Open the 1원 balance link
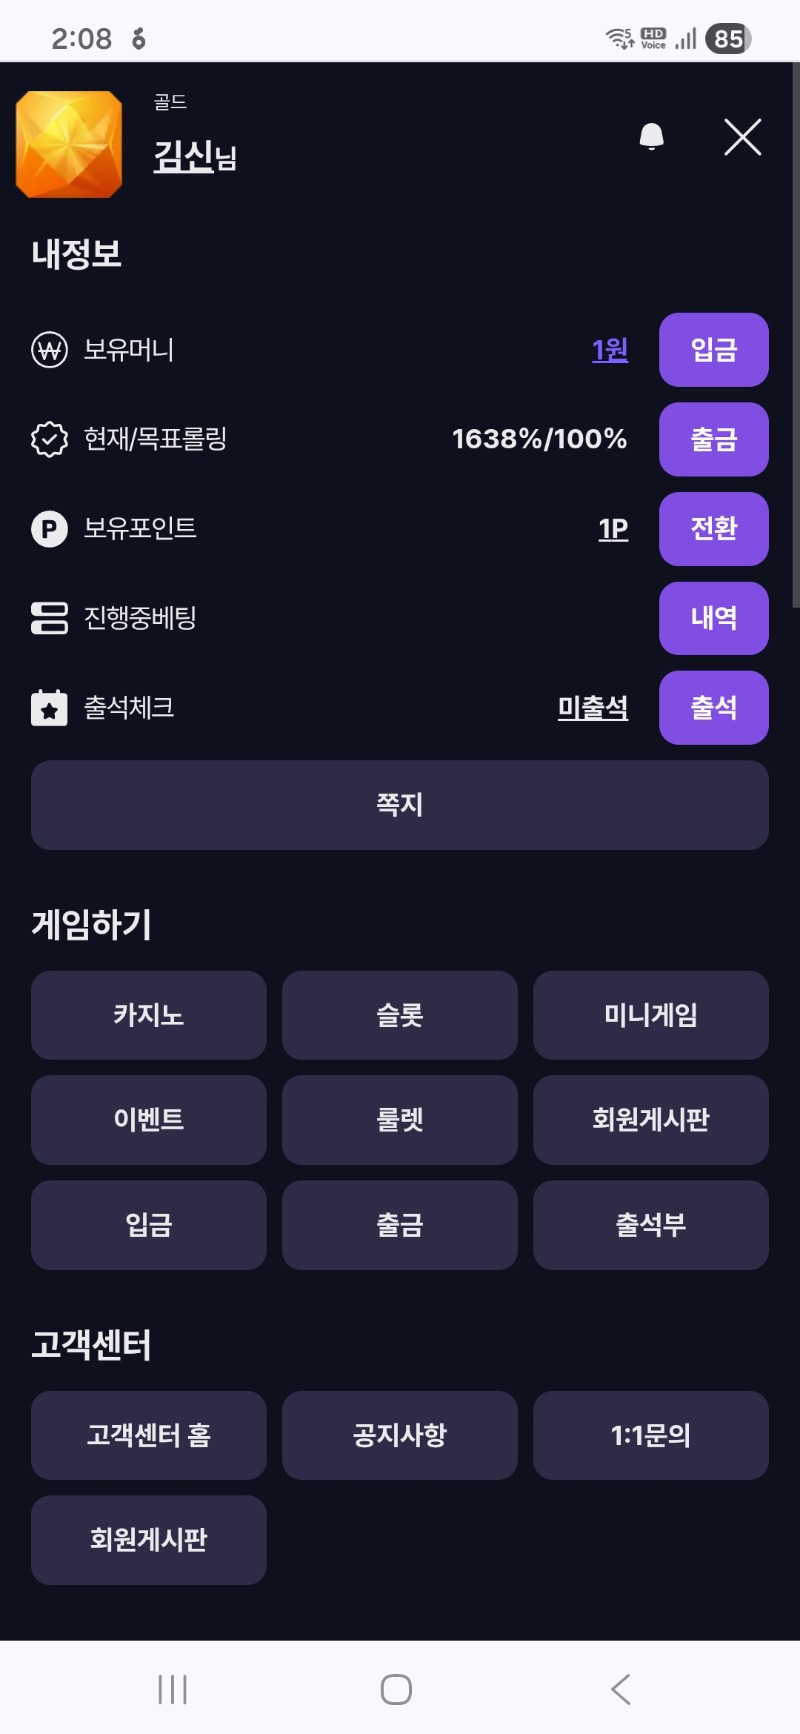This screenshot has width=800, height=1734. click(x=609, y=350)
